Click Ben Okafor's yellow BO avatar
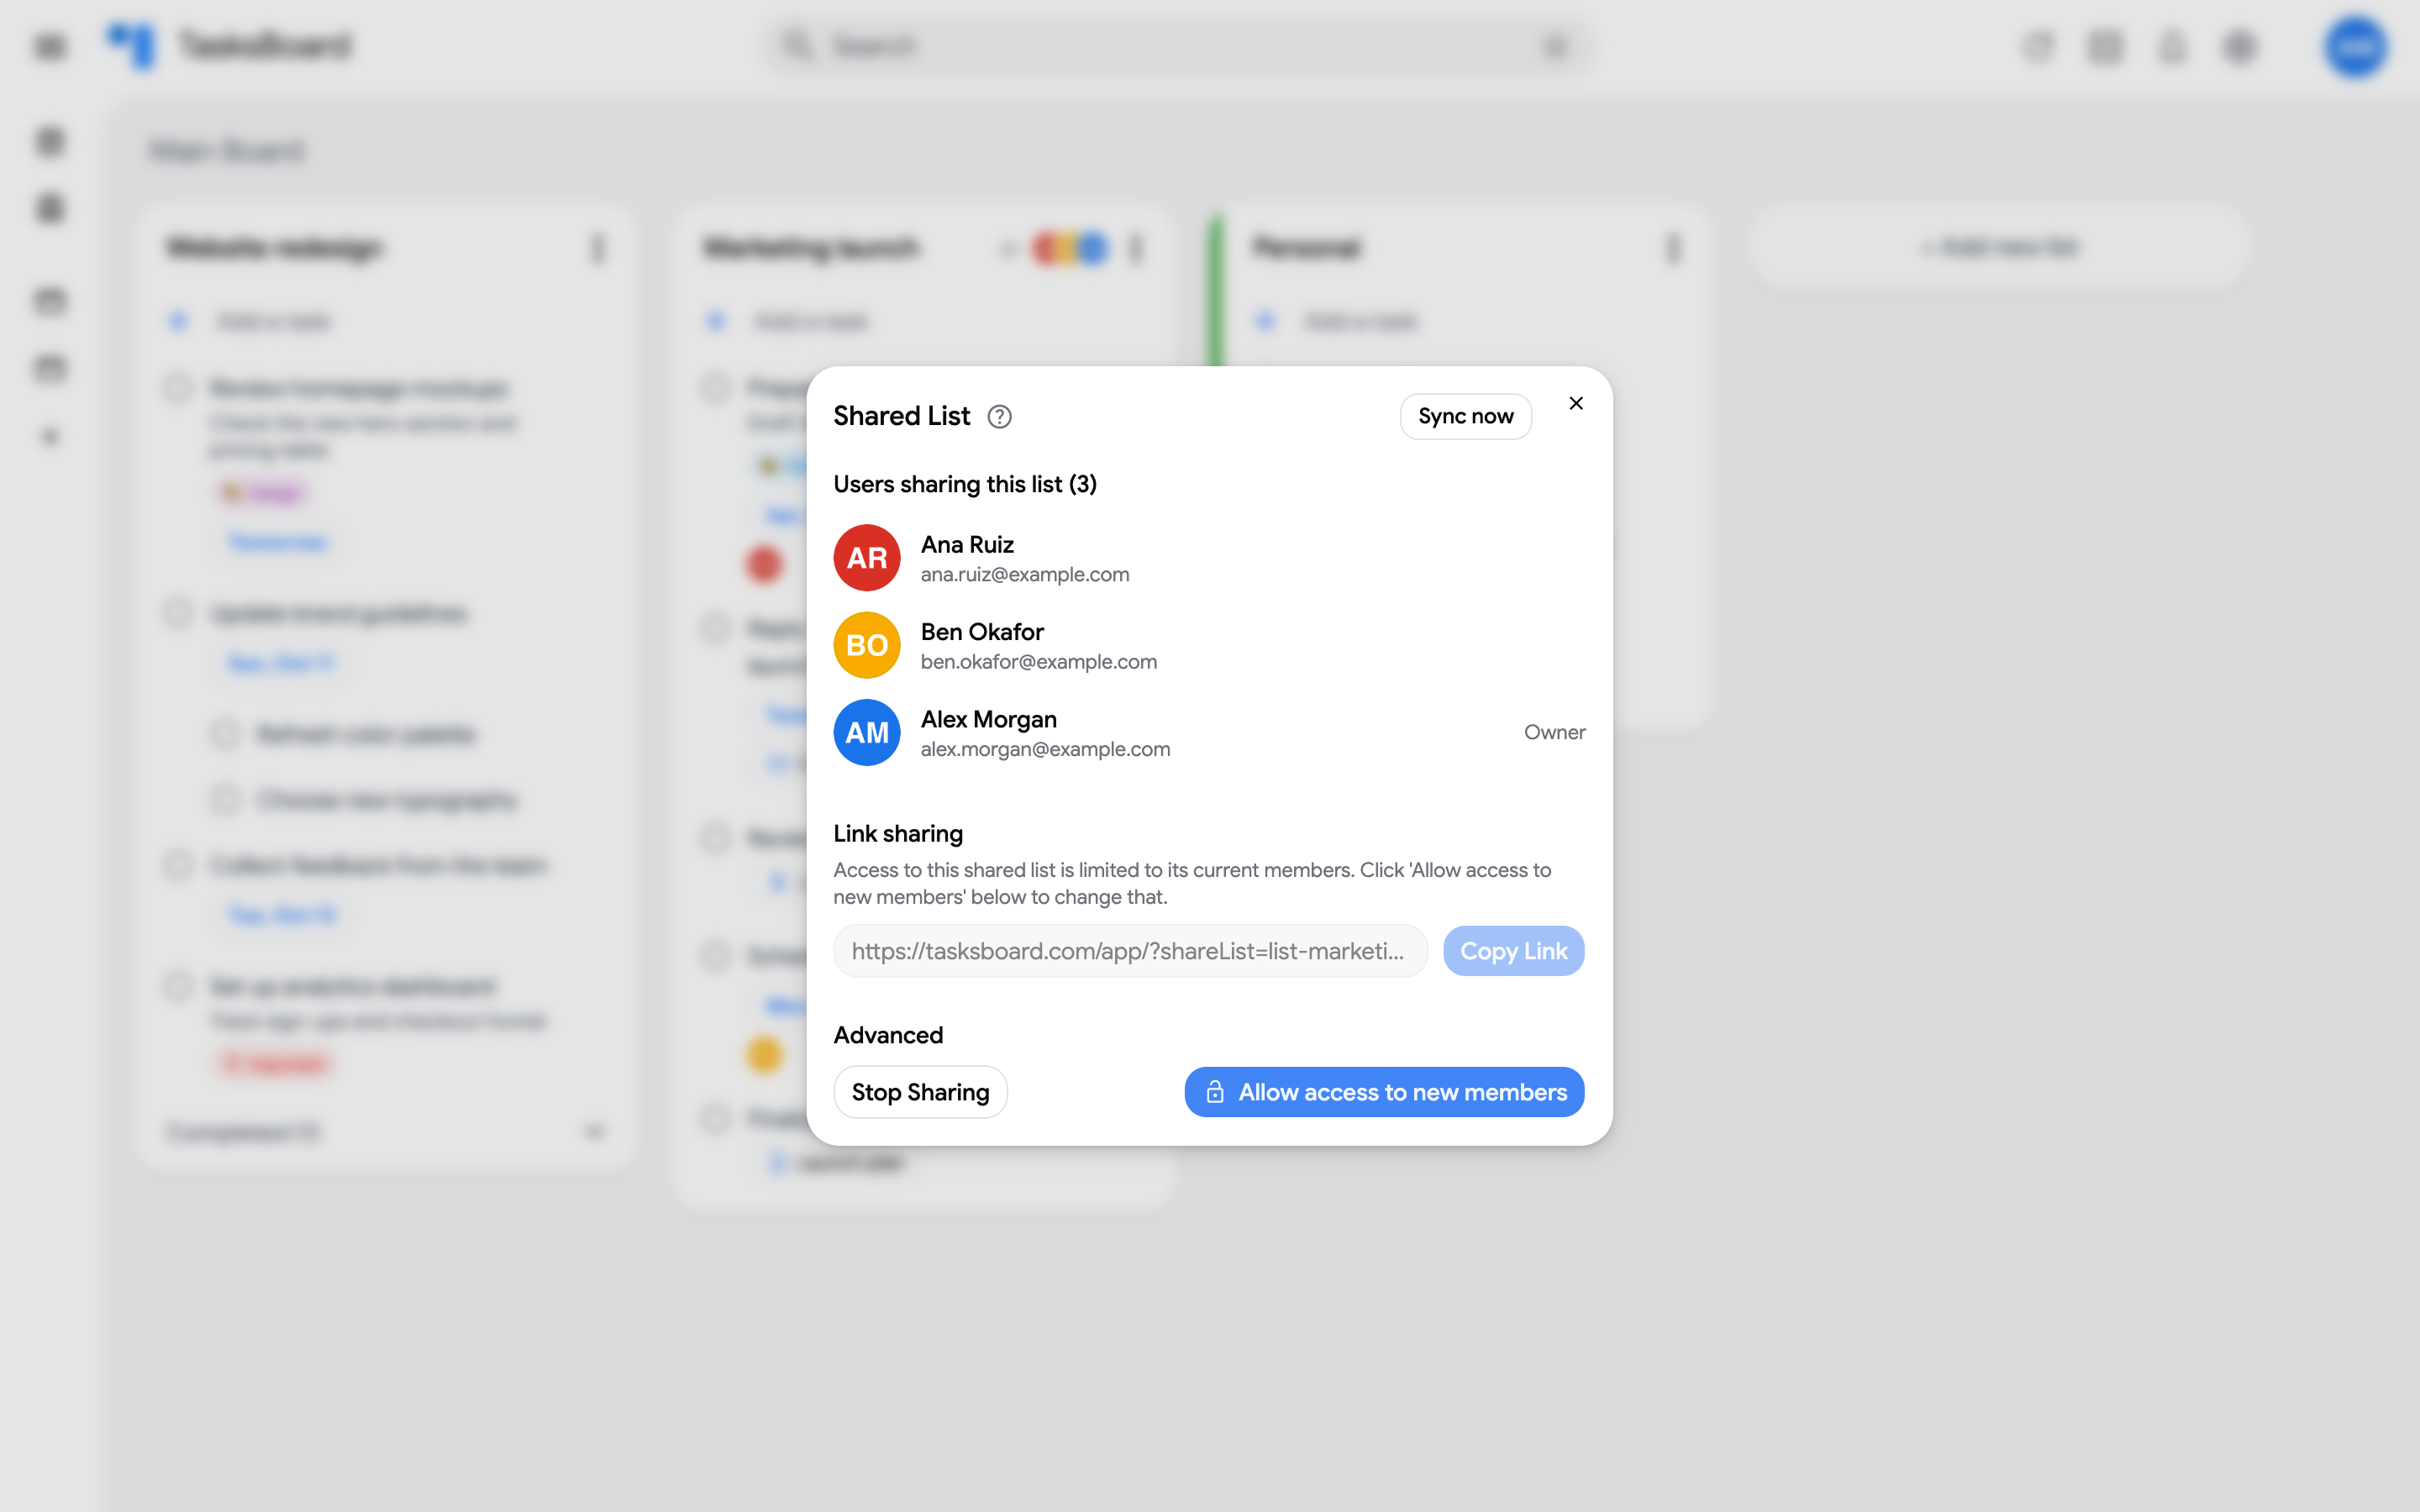The height and width of the screenshot is (1512, 2420). [x=867, y=645]
